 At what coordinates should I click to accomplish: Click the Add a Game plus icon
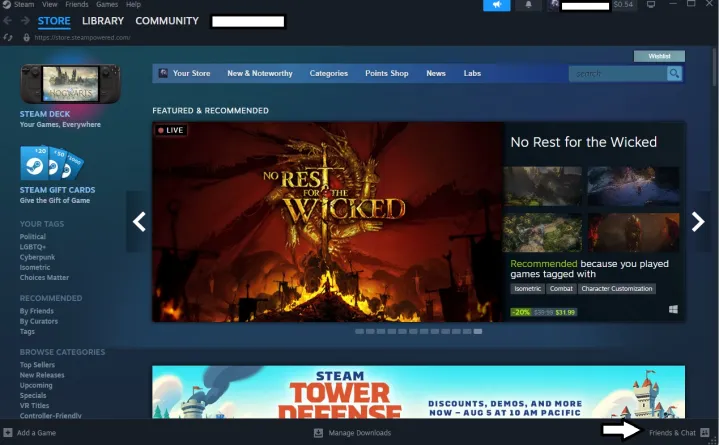(x=8, y=433)
